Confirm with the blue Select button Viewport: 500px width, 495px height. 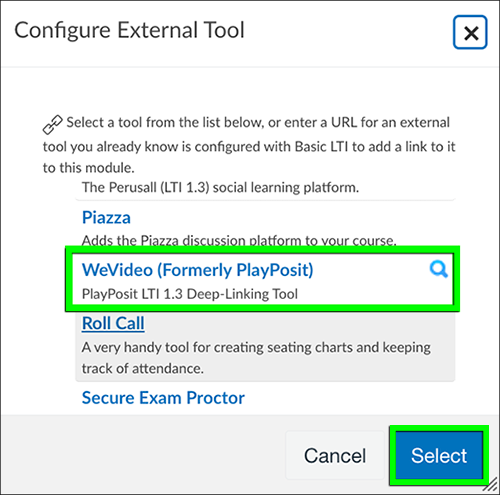pos(439,455)
